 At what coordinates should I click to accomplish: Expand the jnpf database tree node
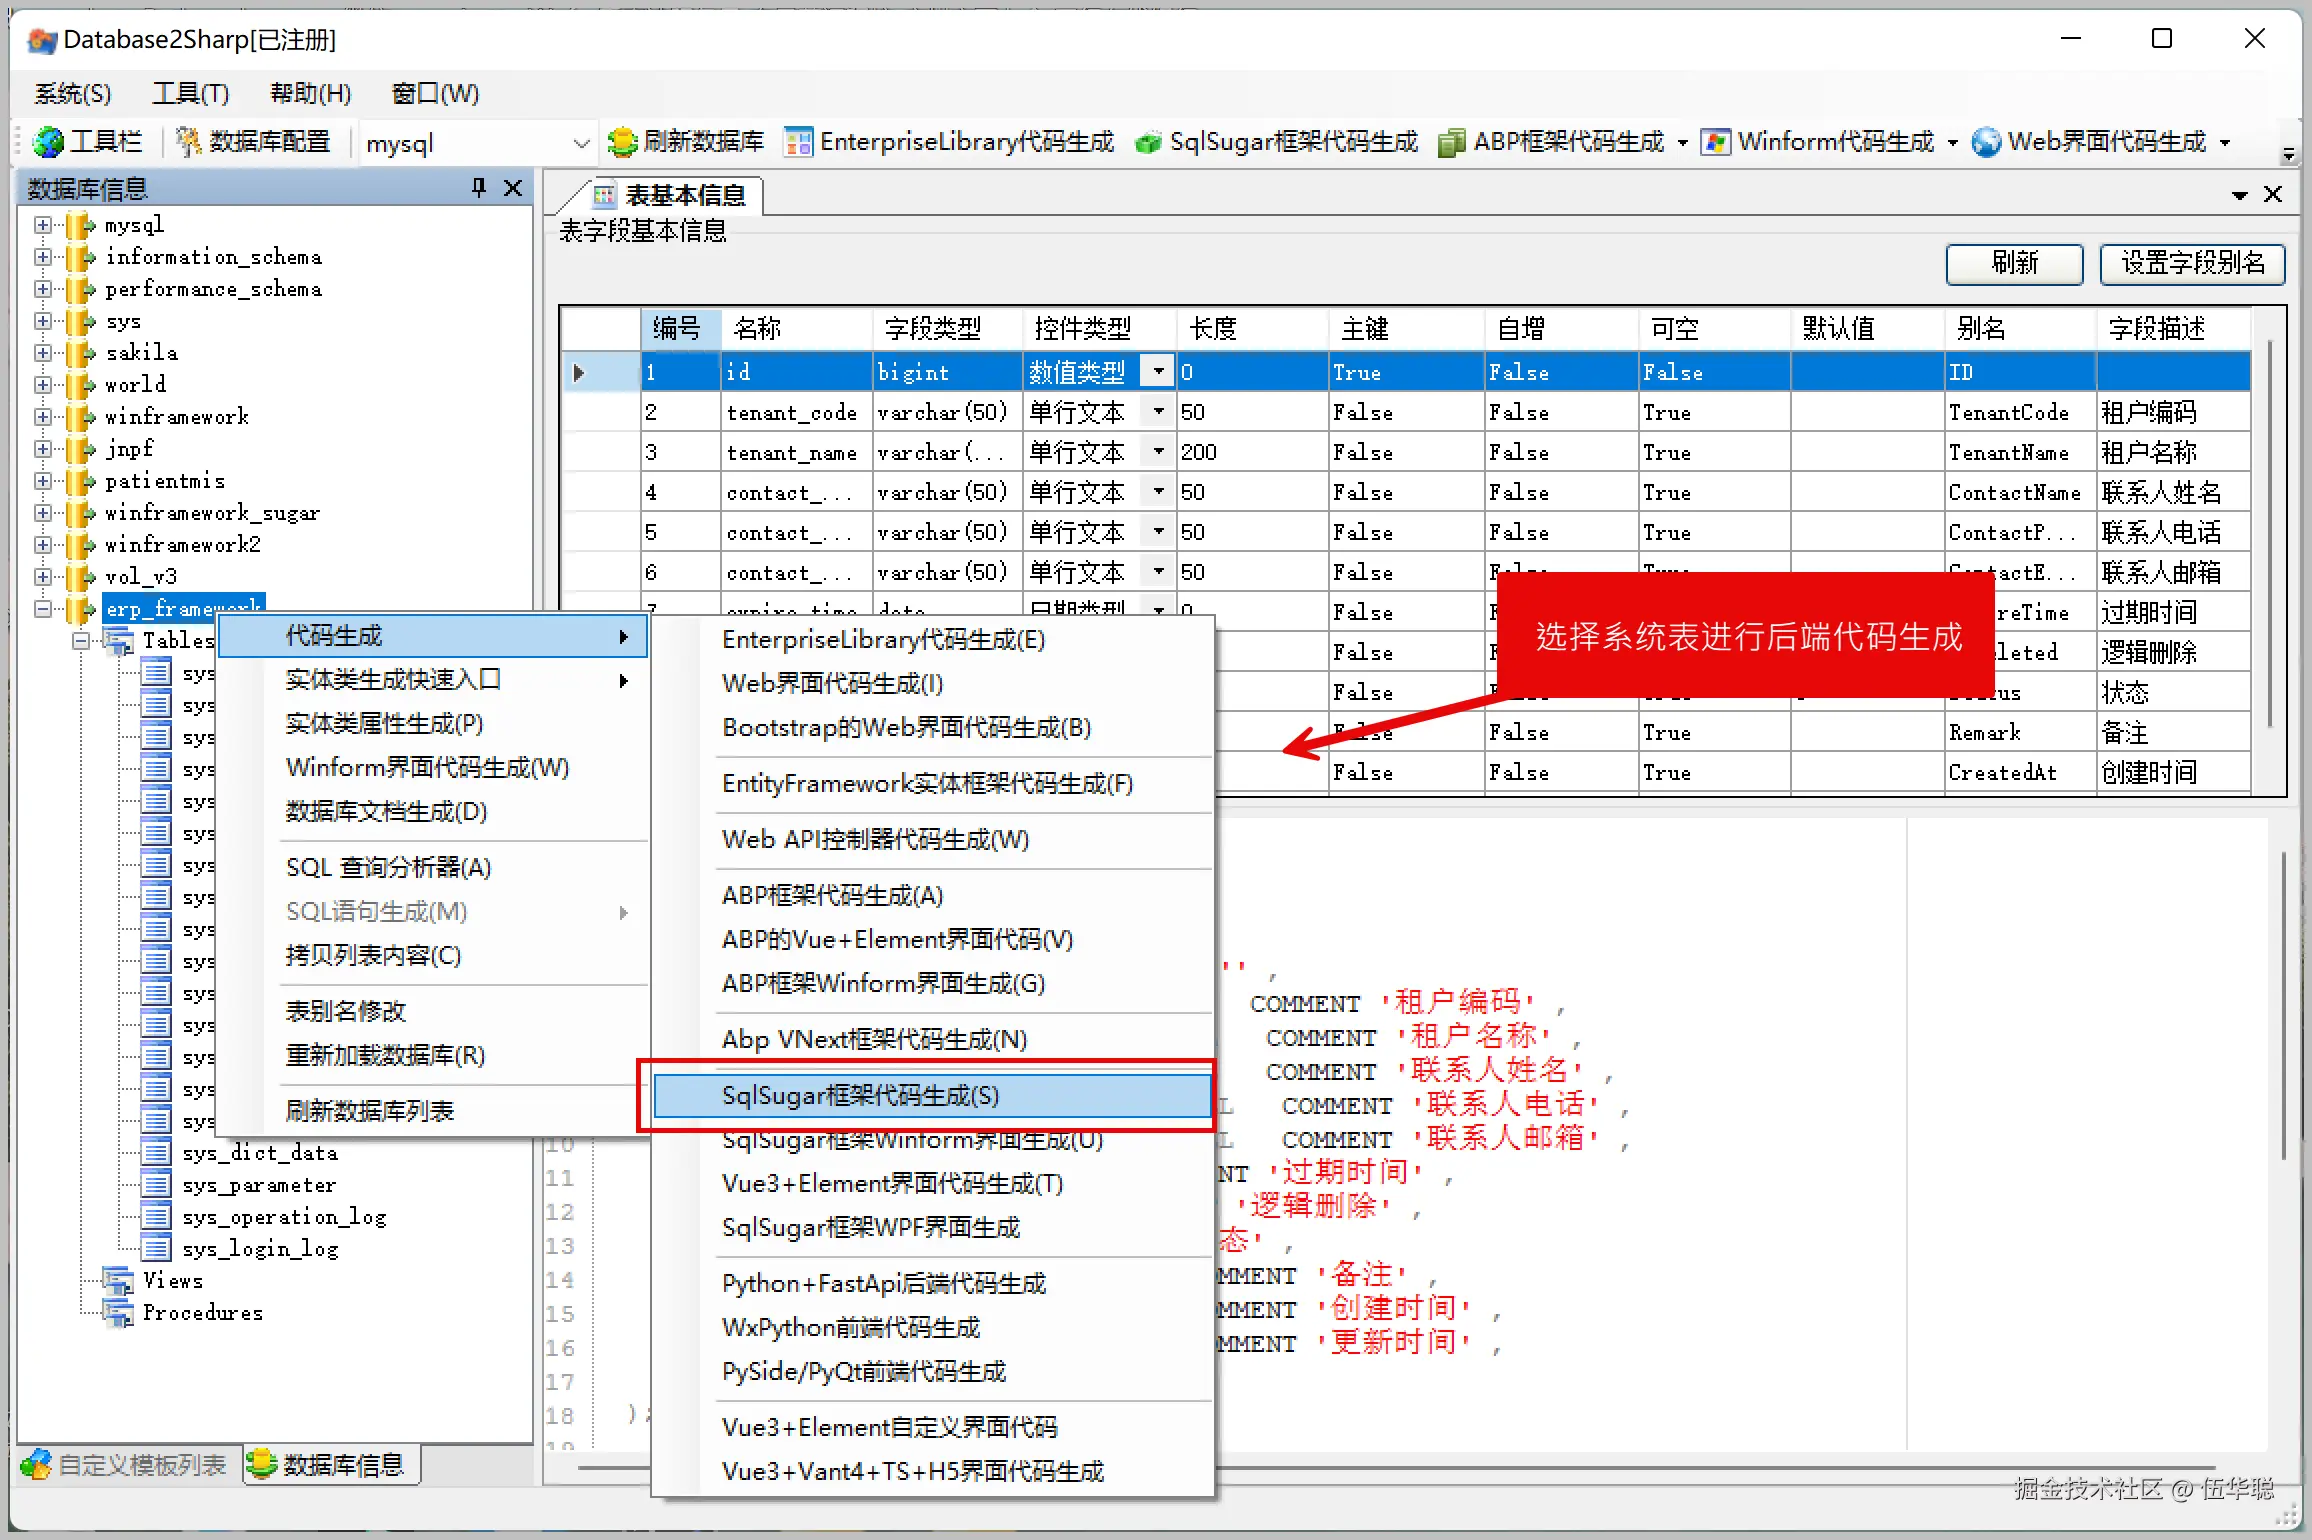42,448
